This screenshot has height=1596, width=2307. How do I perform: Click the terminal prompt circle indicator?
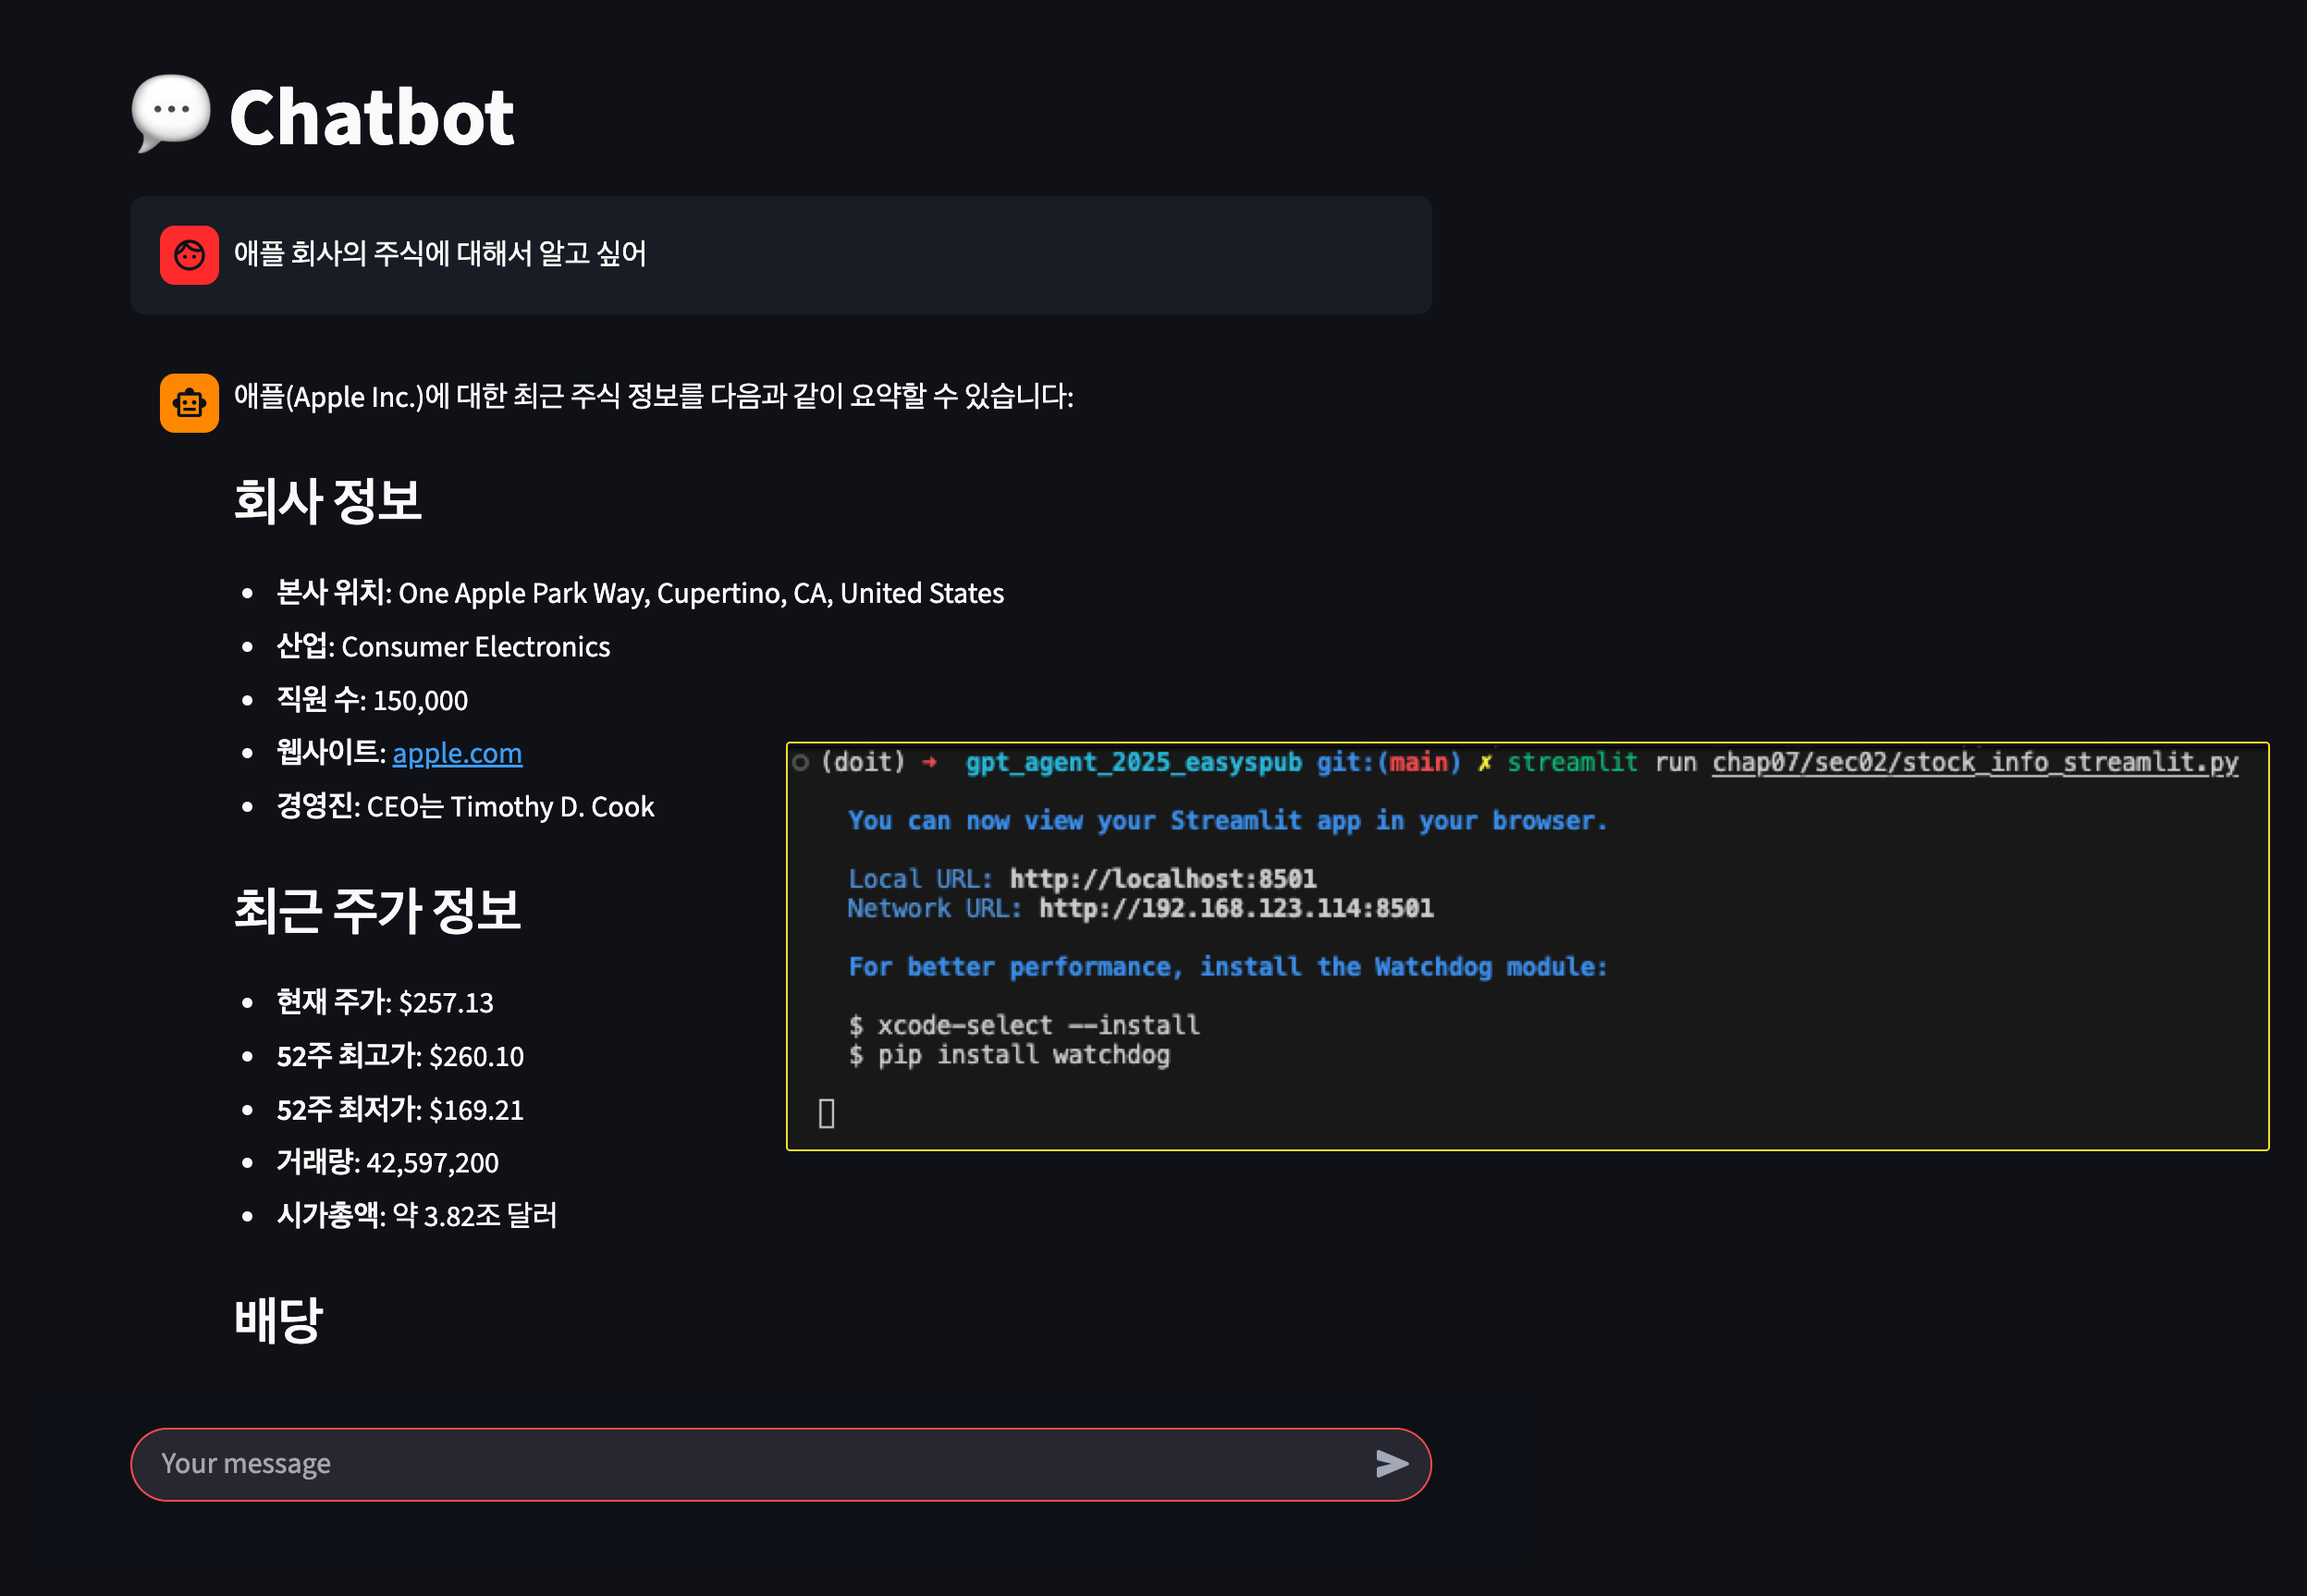tap(800, 763)
